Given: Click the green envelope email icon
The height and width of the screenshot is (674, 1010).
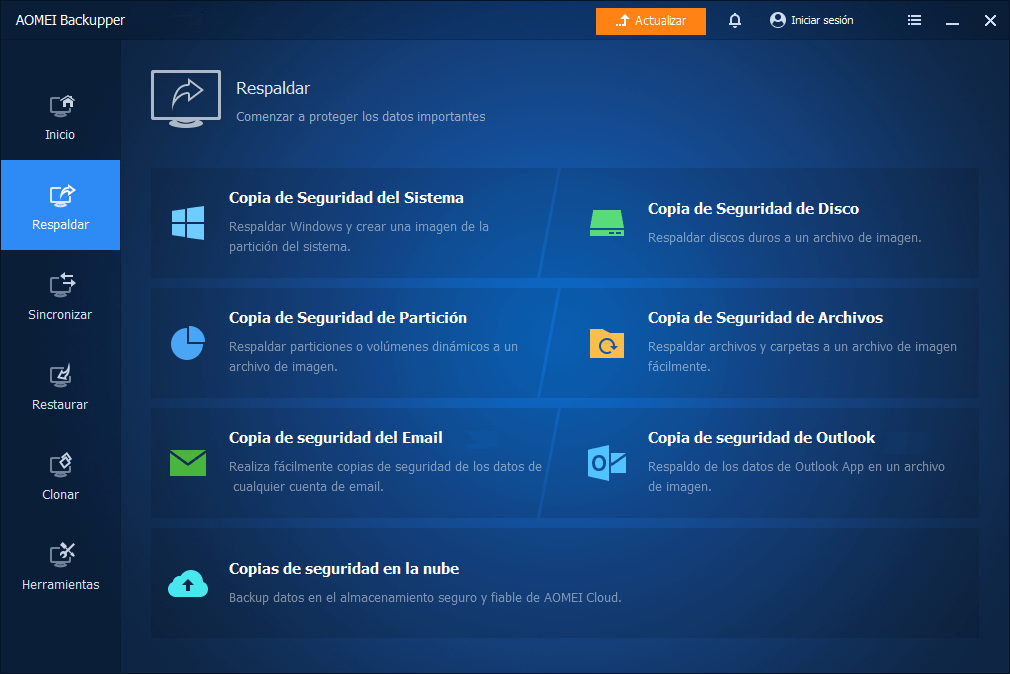Looking at the screenshot, I should pyautogui.click(x=188, y=463).
